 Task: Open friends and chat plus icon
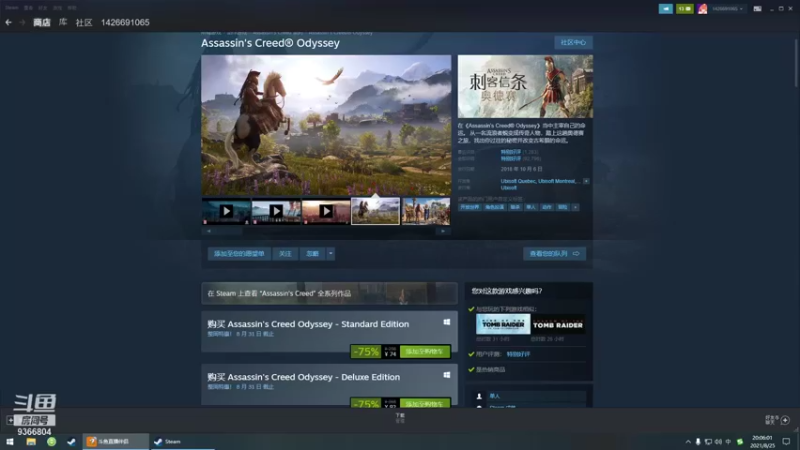785,420
